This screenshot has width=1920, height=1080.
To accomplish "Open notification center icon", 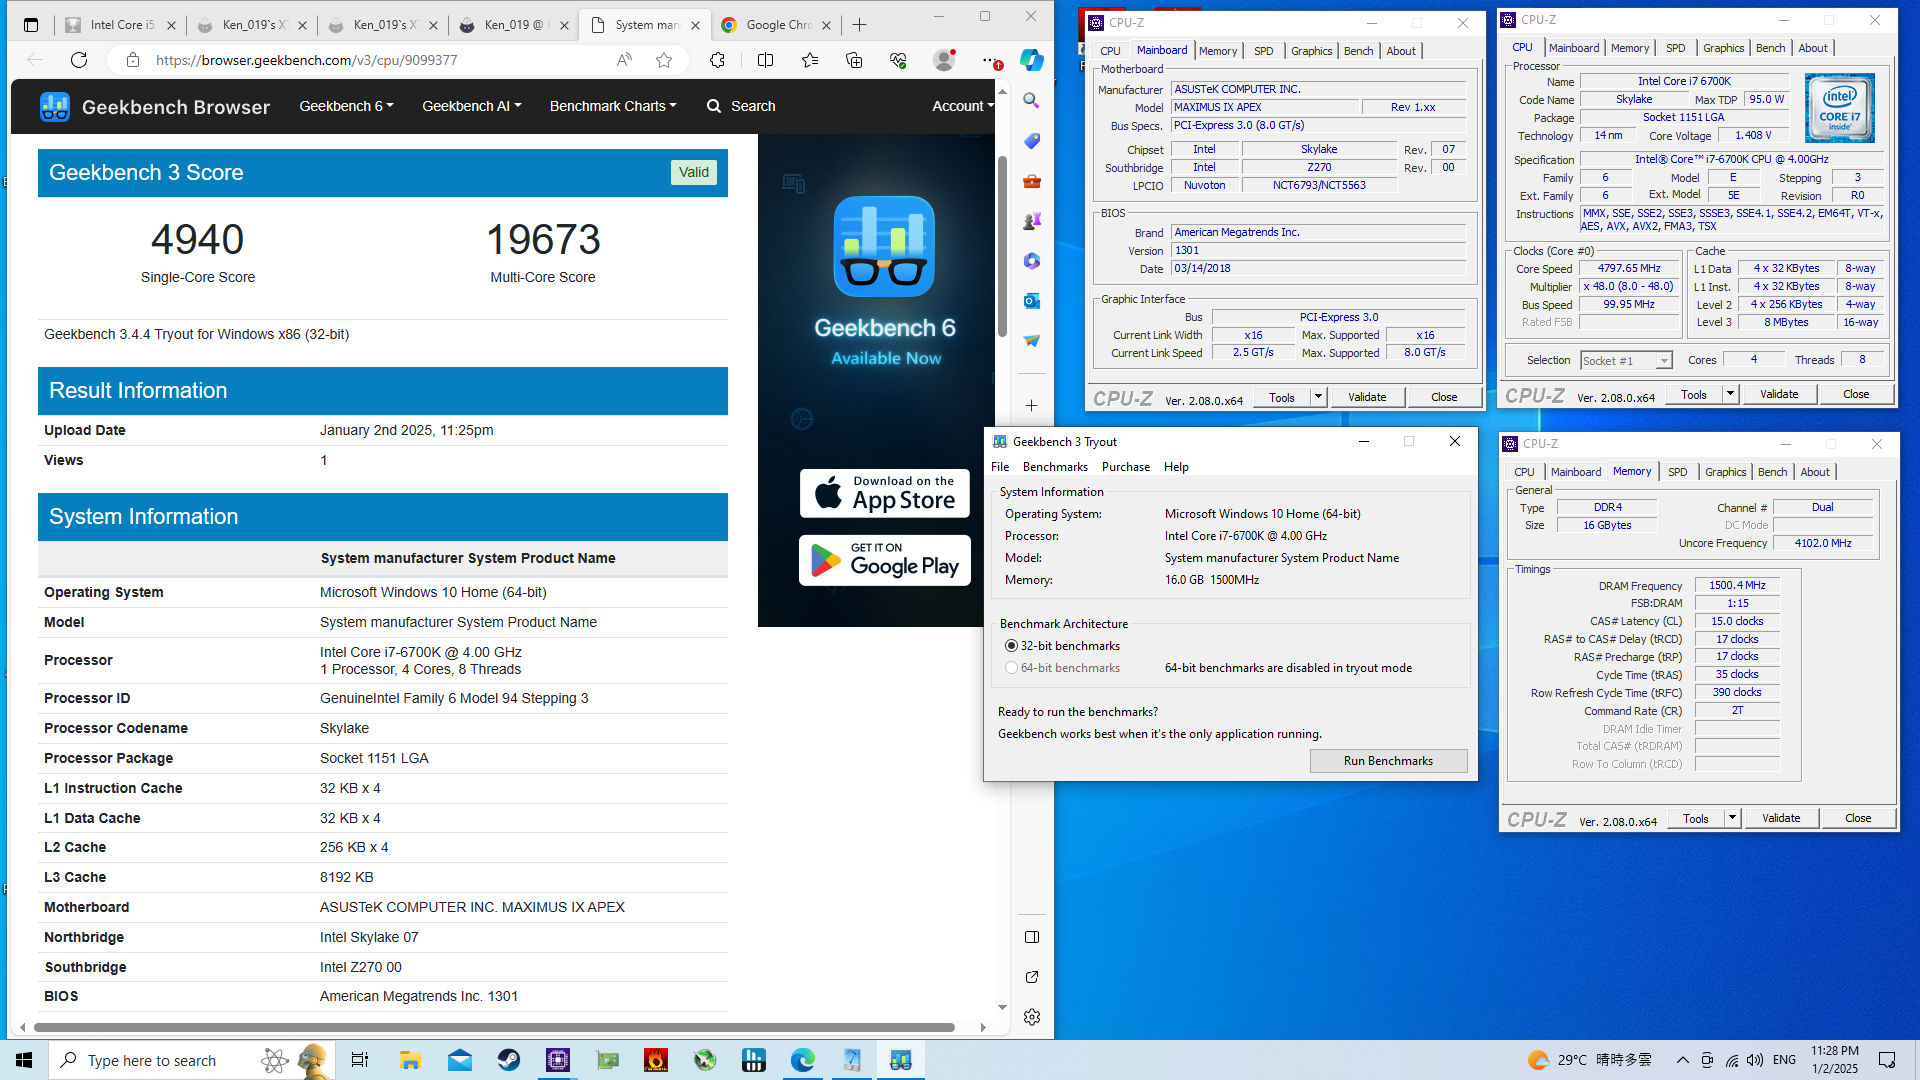I will (1887, 1060).
